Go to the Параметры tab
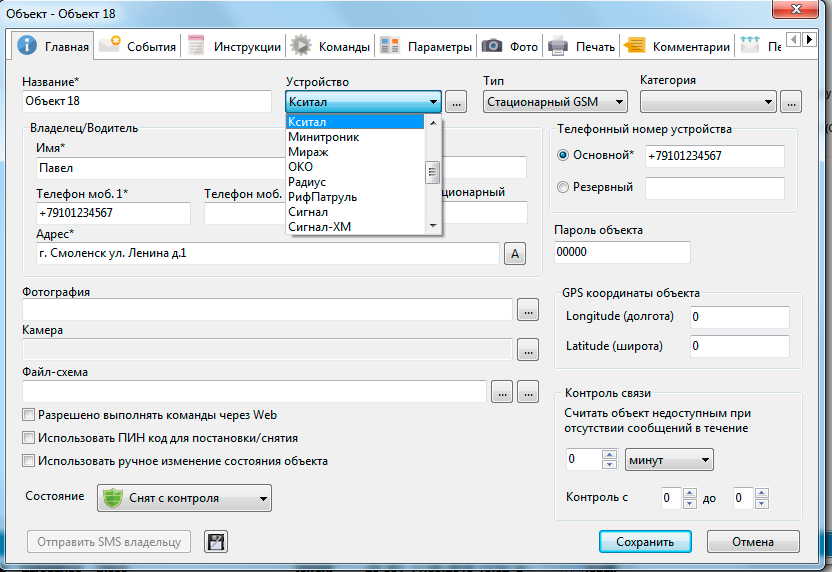Screen dimensions: 832x572 427,46
